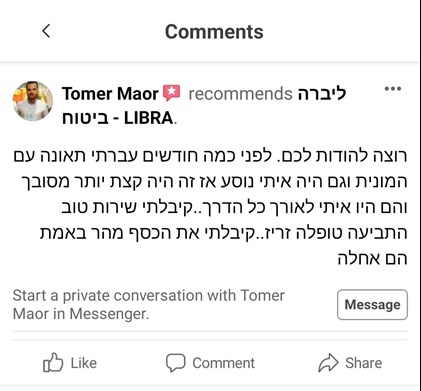The image size is (421, 391).
Task: Click the review line beginning התביעה טופלה
Action: pyautogui.click(x=224, y=233)
